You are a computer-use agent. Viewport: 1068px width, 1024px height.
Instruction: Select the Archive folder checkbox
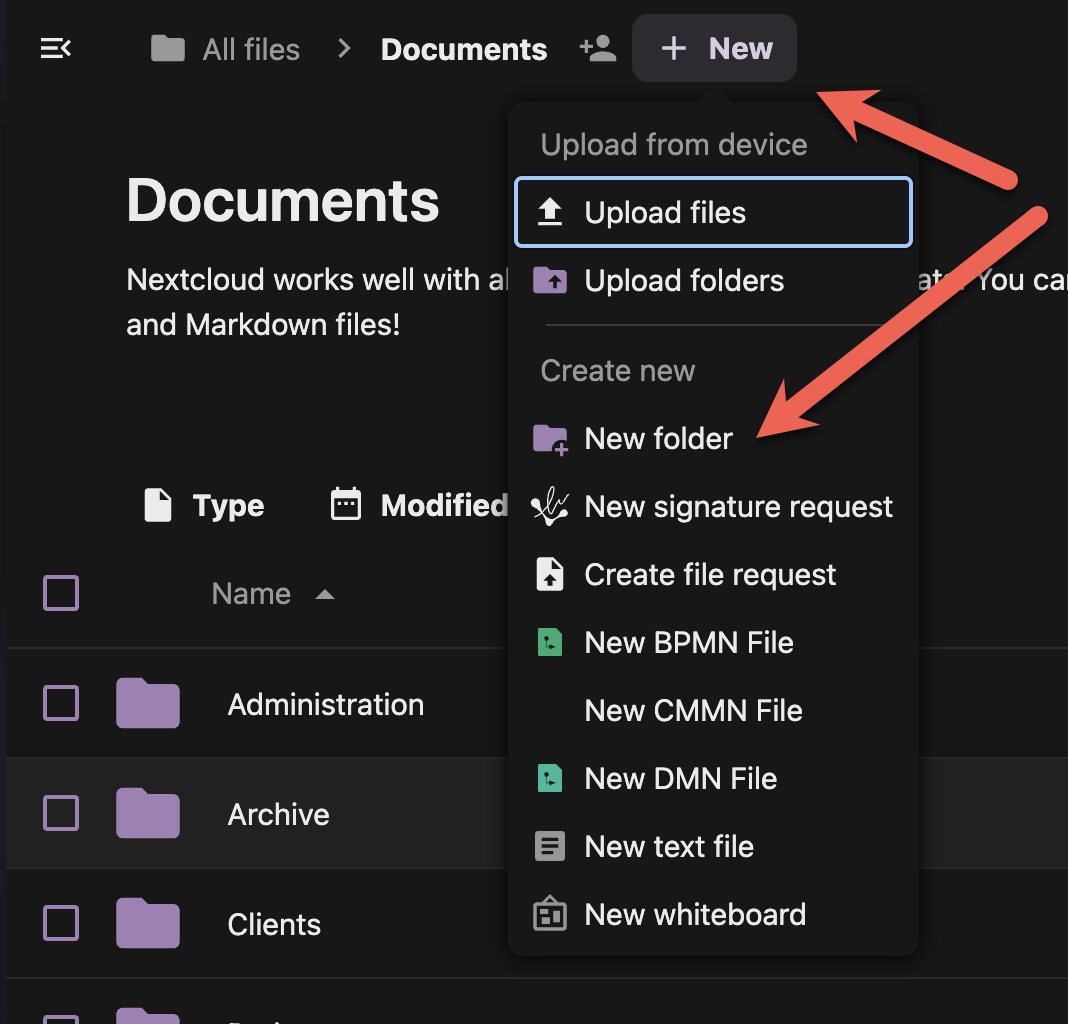pos(61,813)
